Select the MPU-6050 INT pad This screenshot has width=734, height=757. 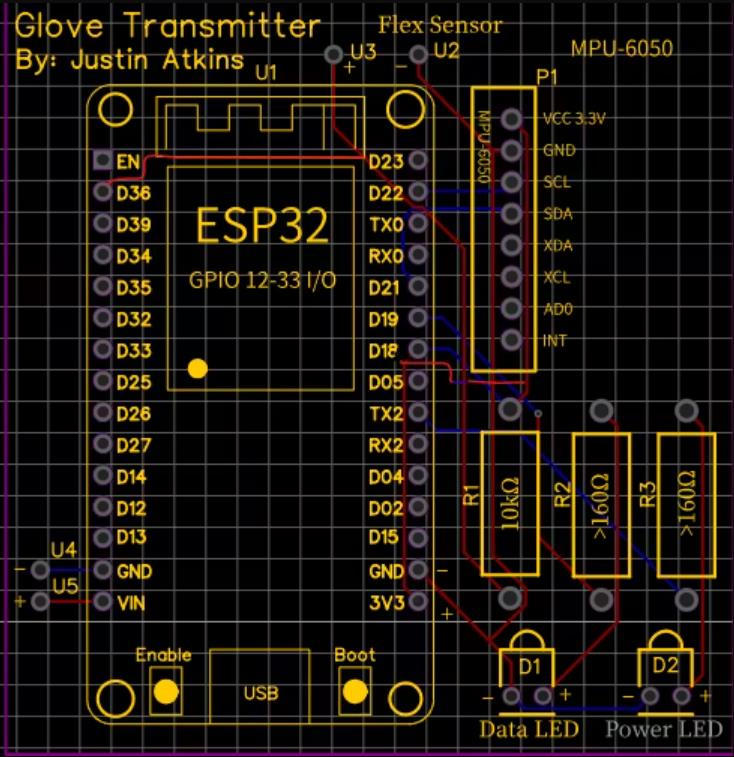point(511,340)
